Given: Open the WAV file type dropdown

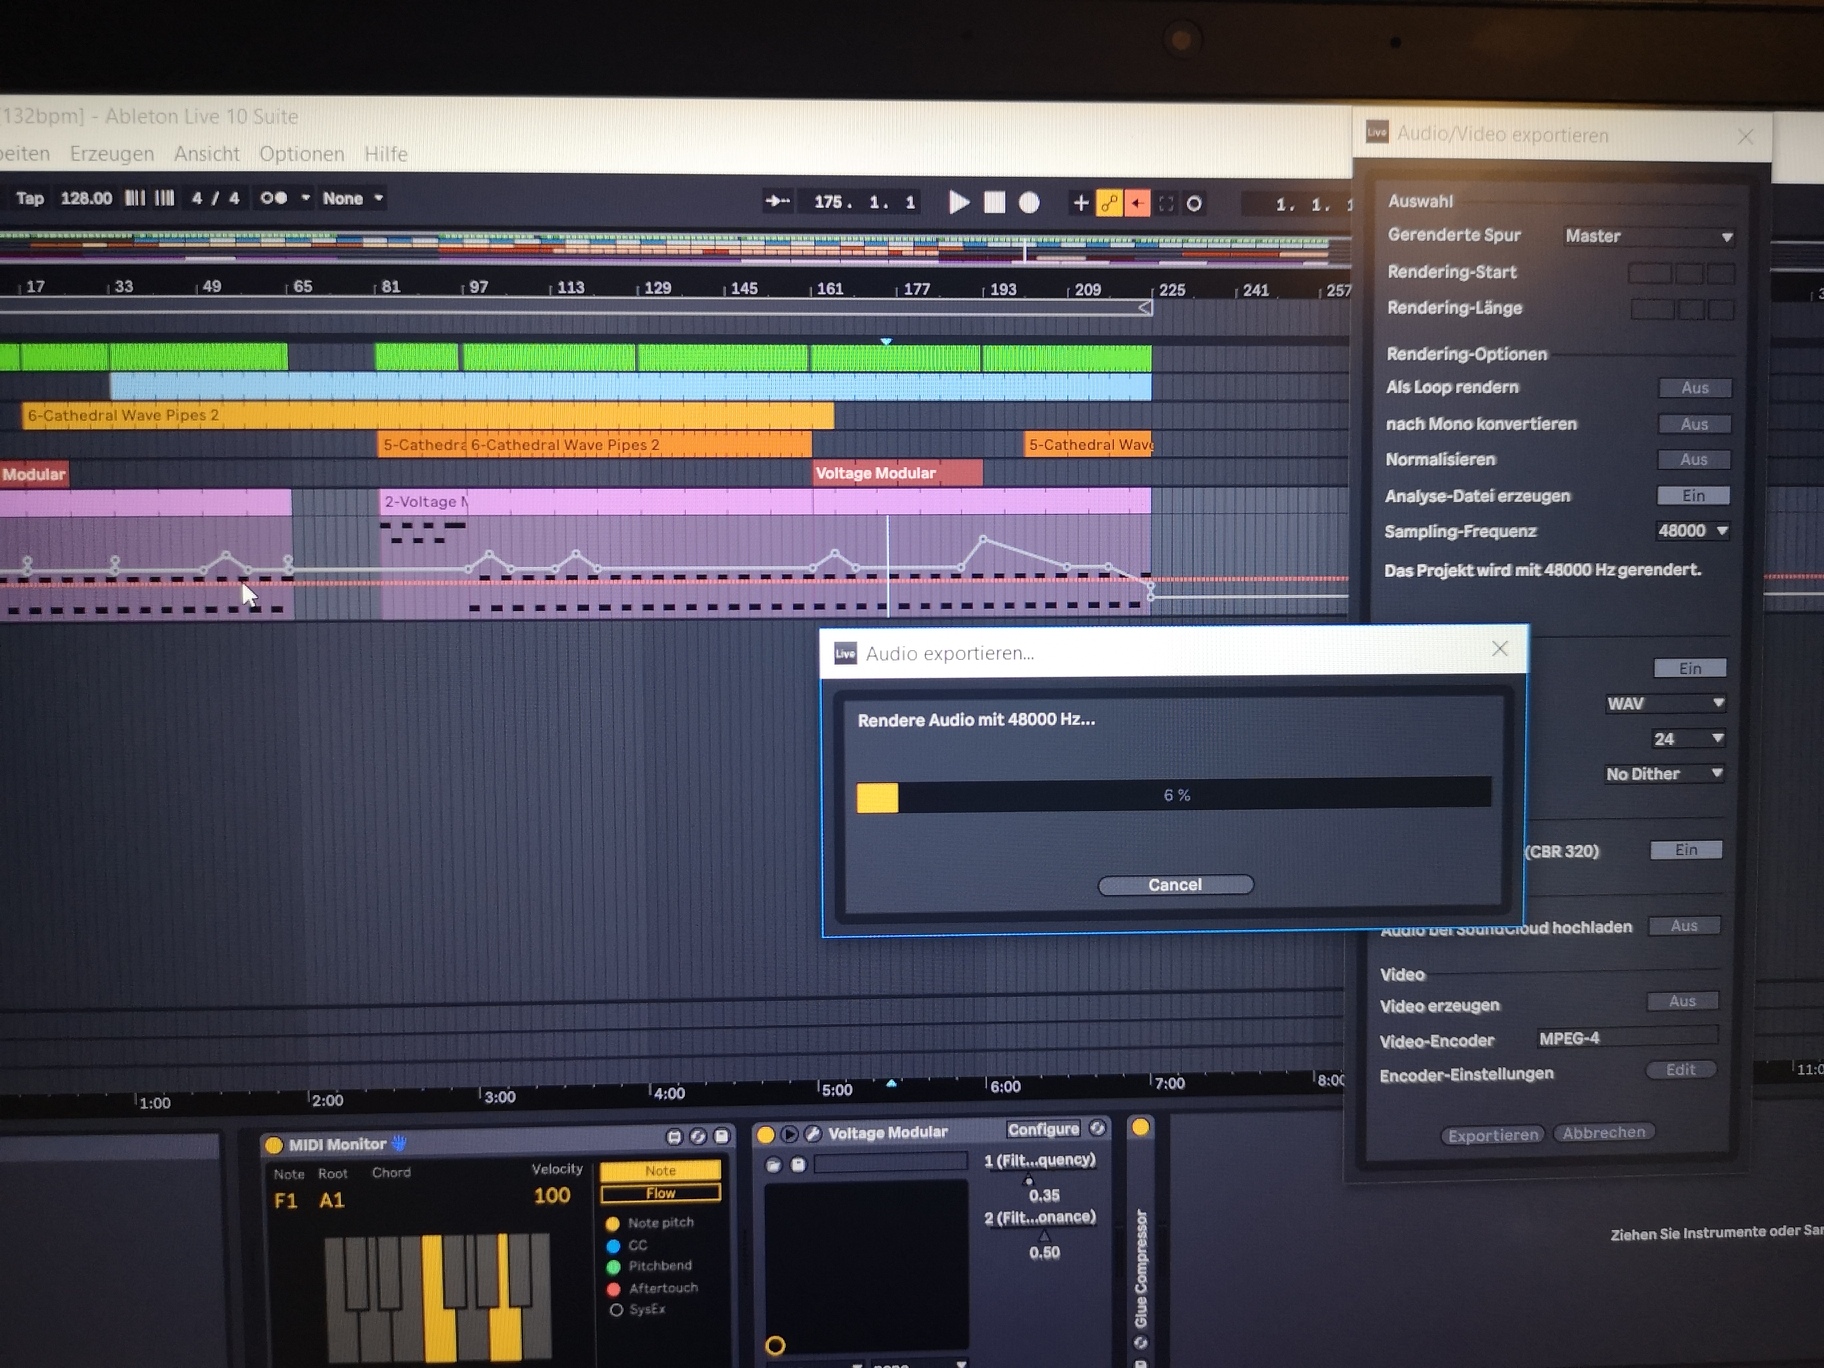Looking at the screenshot, I should pyautogui.click(x=1664, y=703).
